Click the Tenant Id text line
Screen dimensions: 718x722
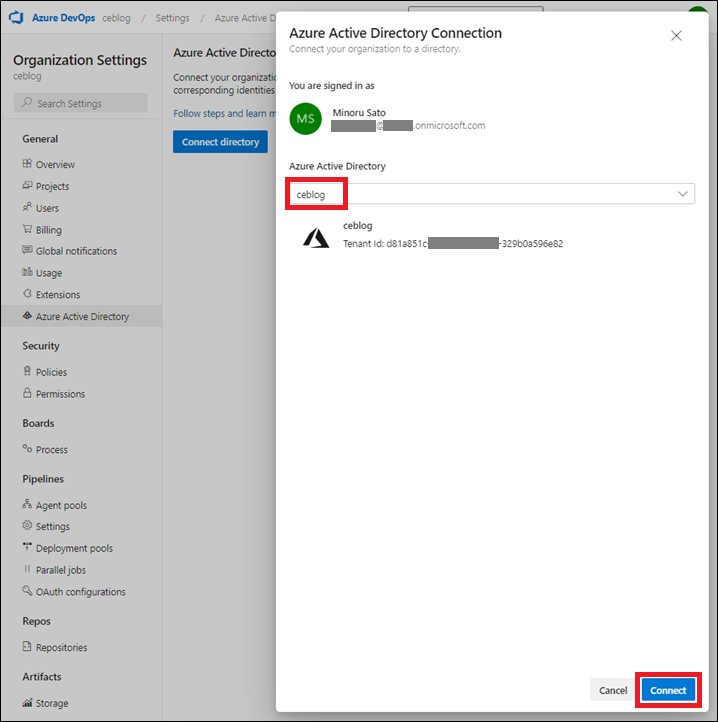click(x=453, y=244)
